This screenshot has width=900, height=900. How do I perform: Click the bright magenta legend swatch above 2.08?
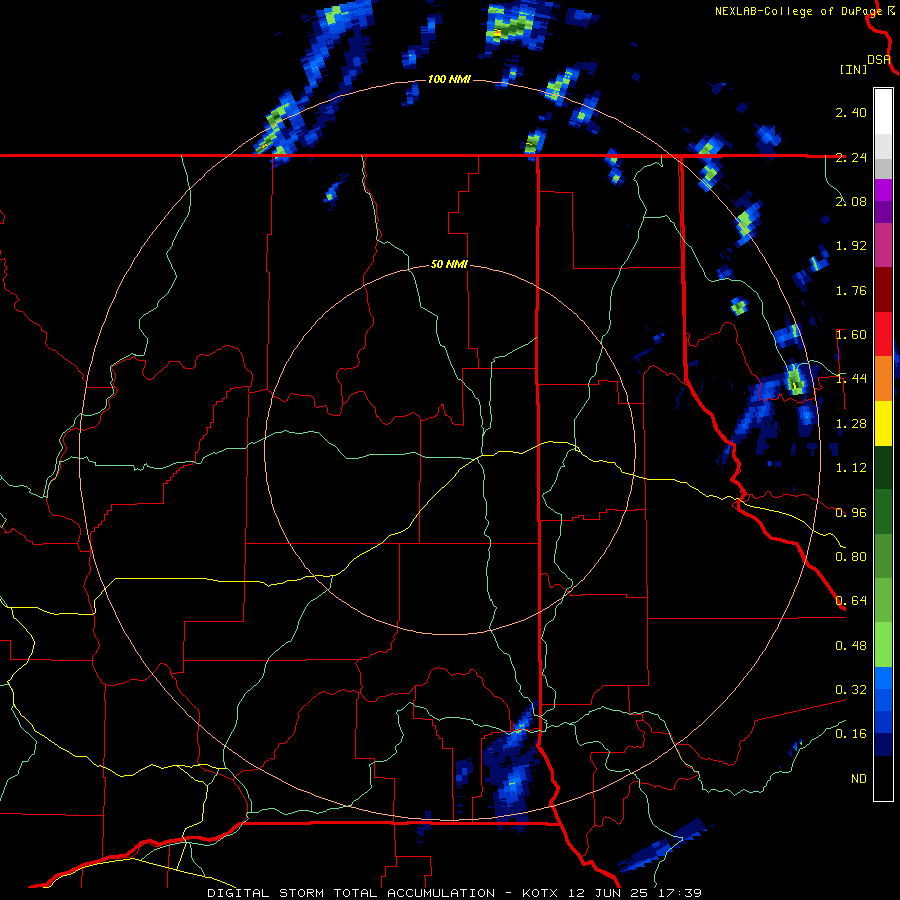pos(883,190)
